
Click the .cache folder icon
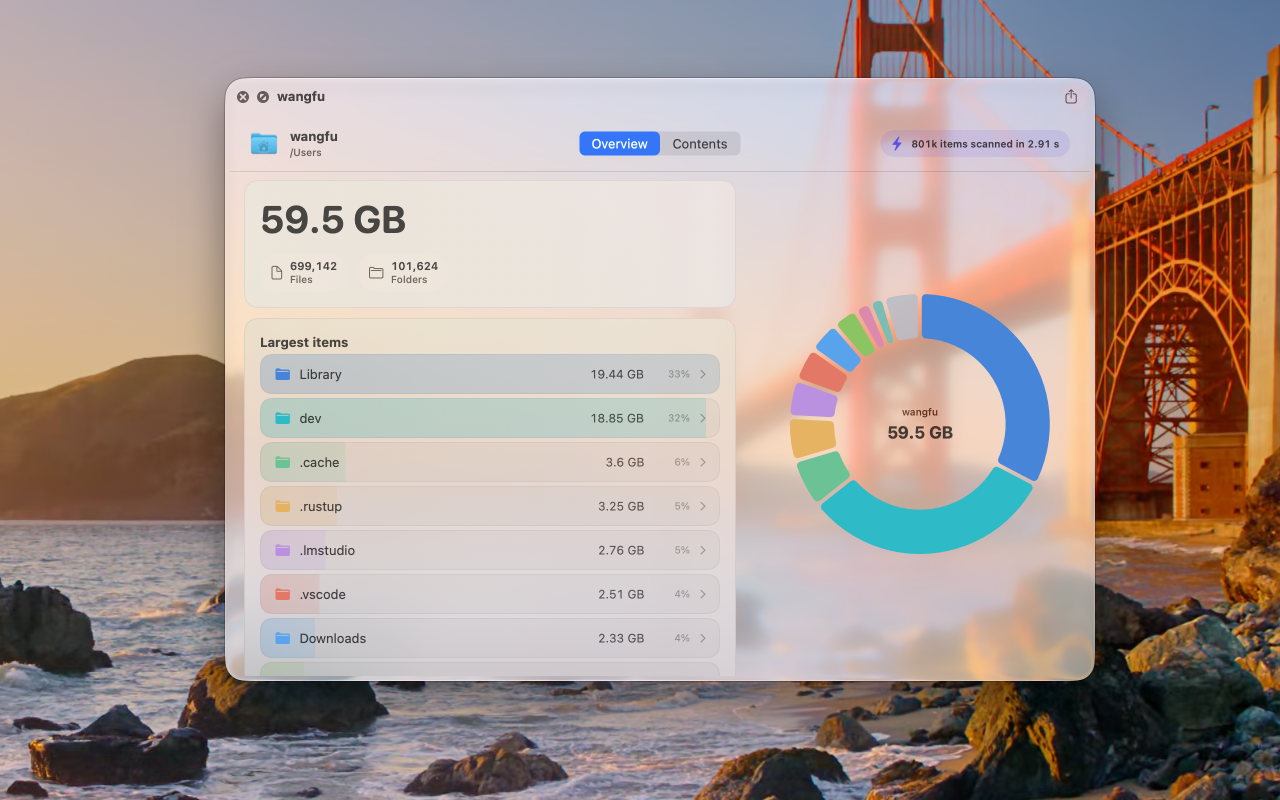pos(283,462)
